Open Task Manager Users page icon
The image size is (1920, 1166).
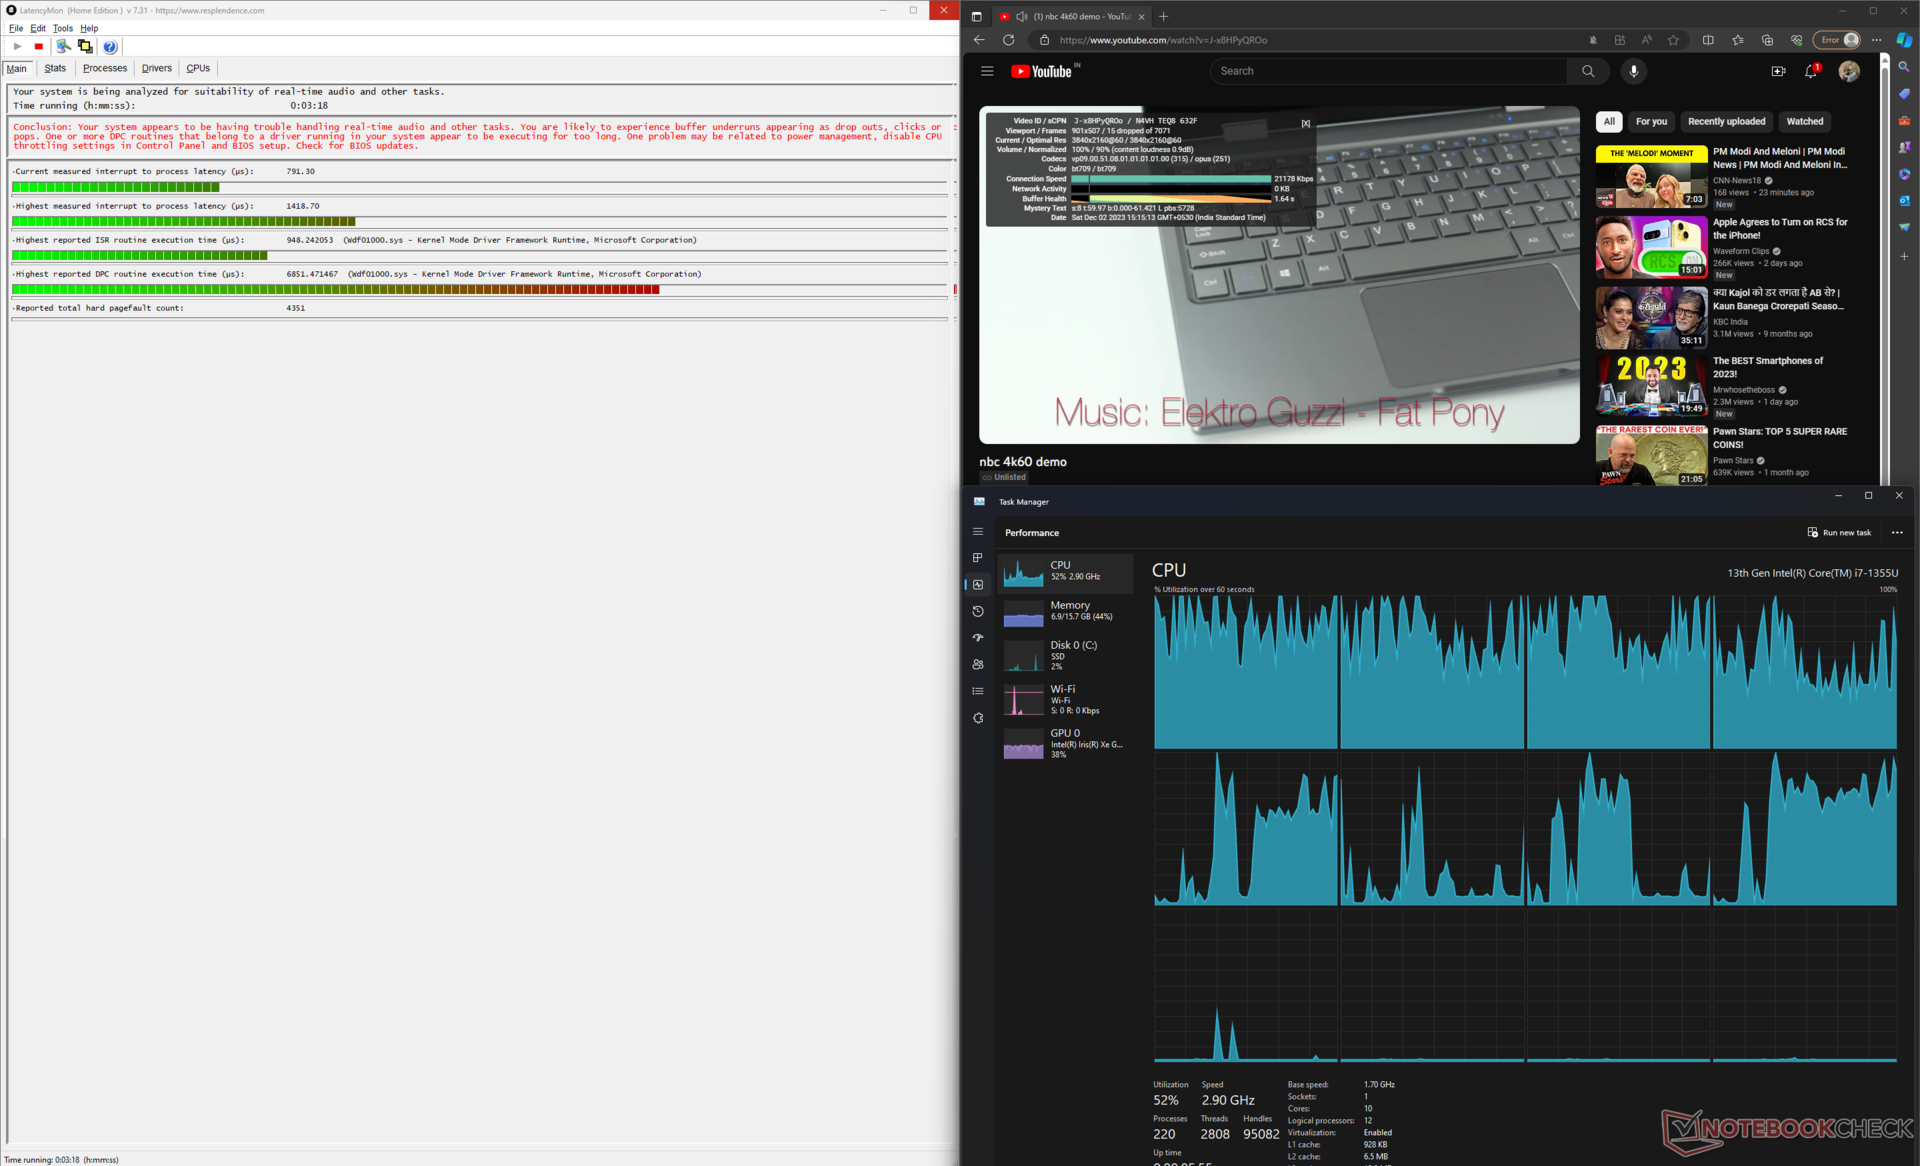coord(978,664)
